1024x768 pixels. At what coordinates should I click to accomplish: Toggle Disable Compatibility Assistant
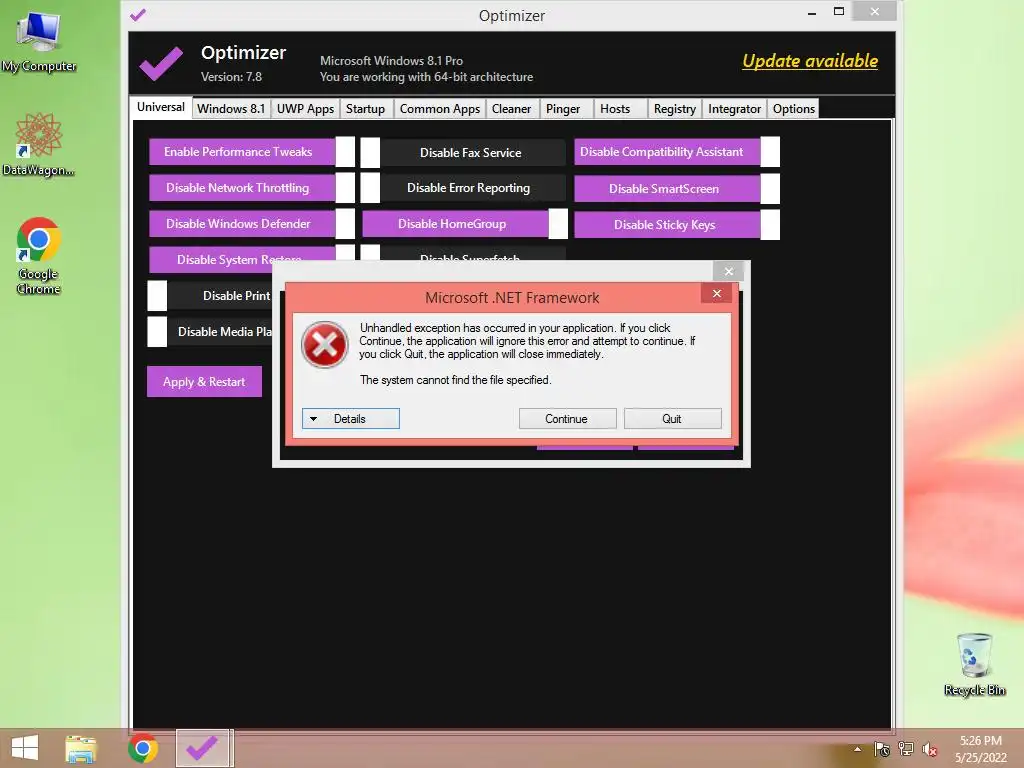coord(677,152)
